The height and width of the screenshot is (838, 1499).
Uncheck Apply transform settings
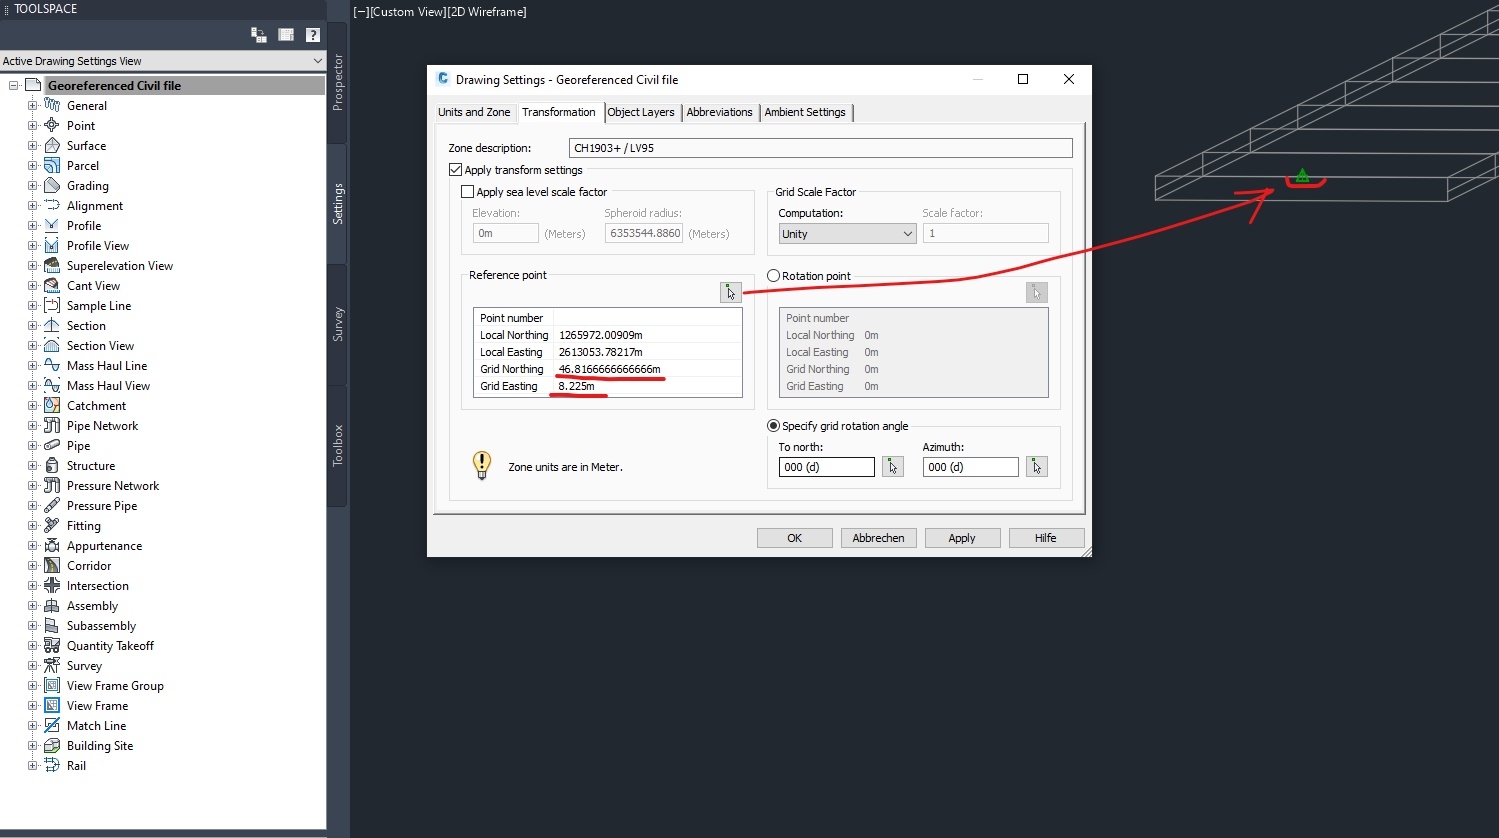(455, 169)
